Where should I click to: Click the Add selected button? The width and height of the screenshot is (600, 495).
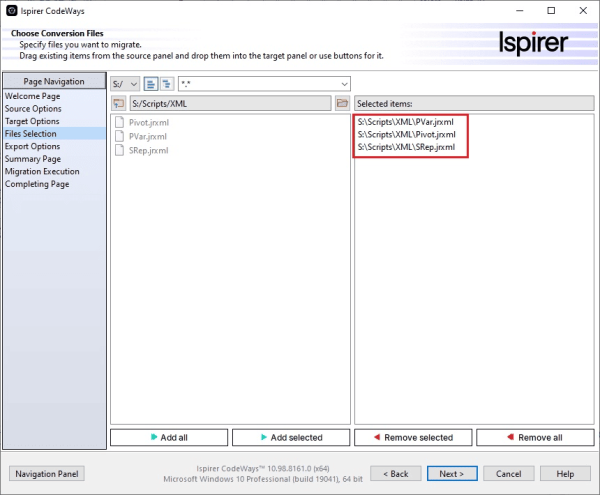pos(291,438)
